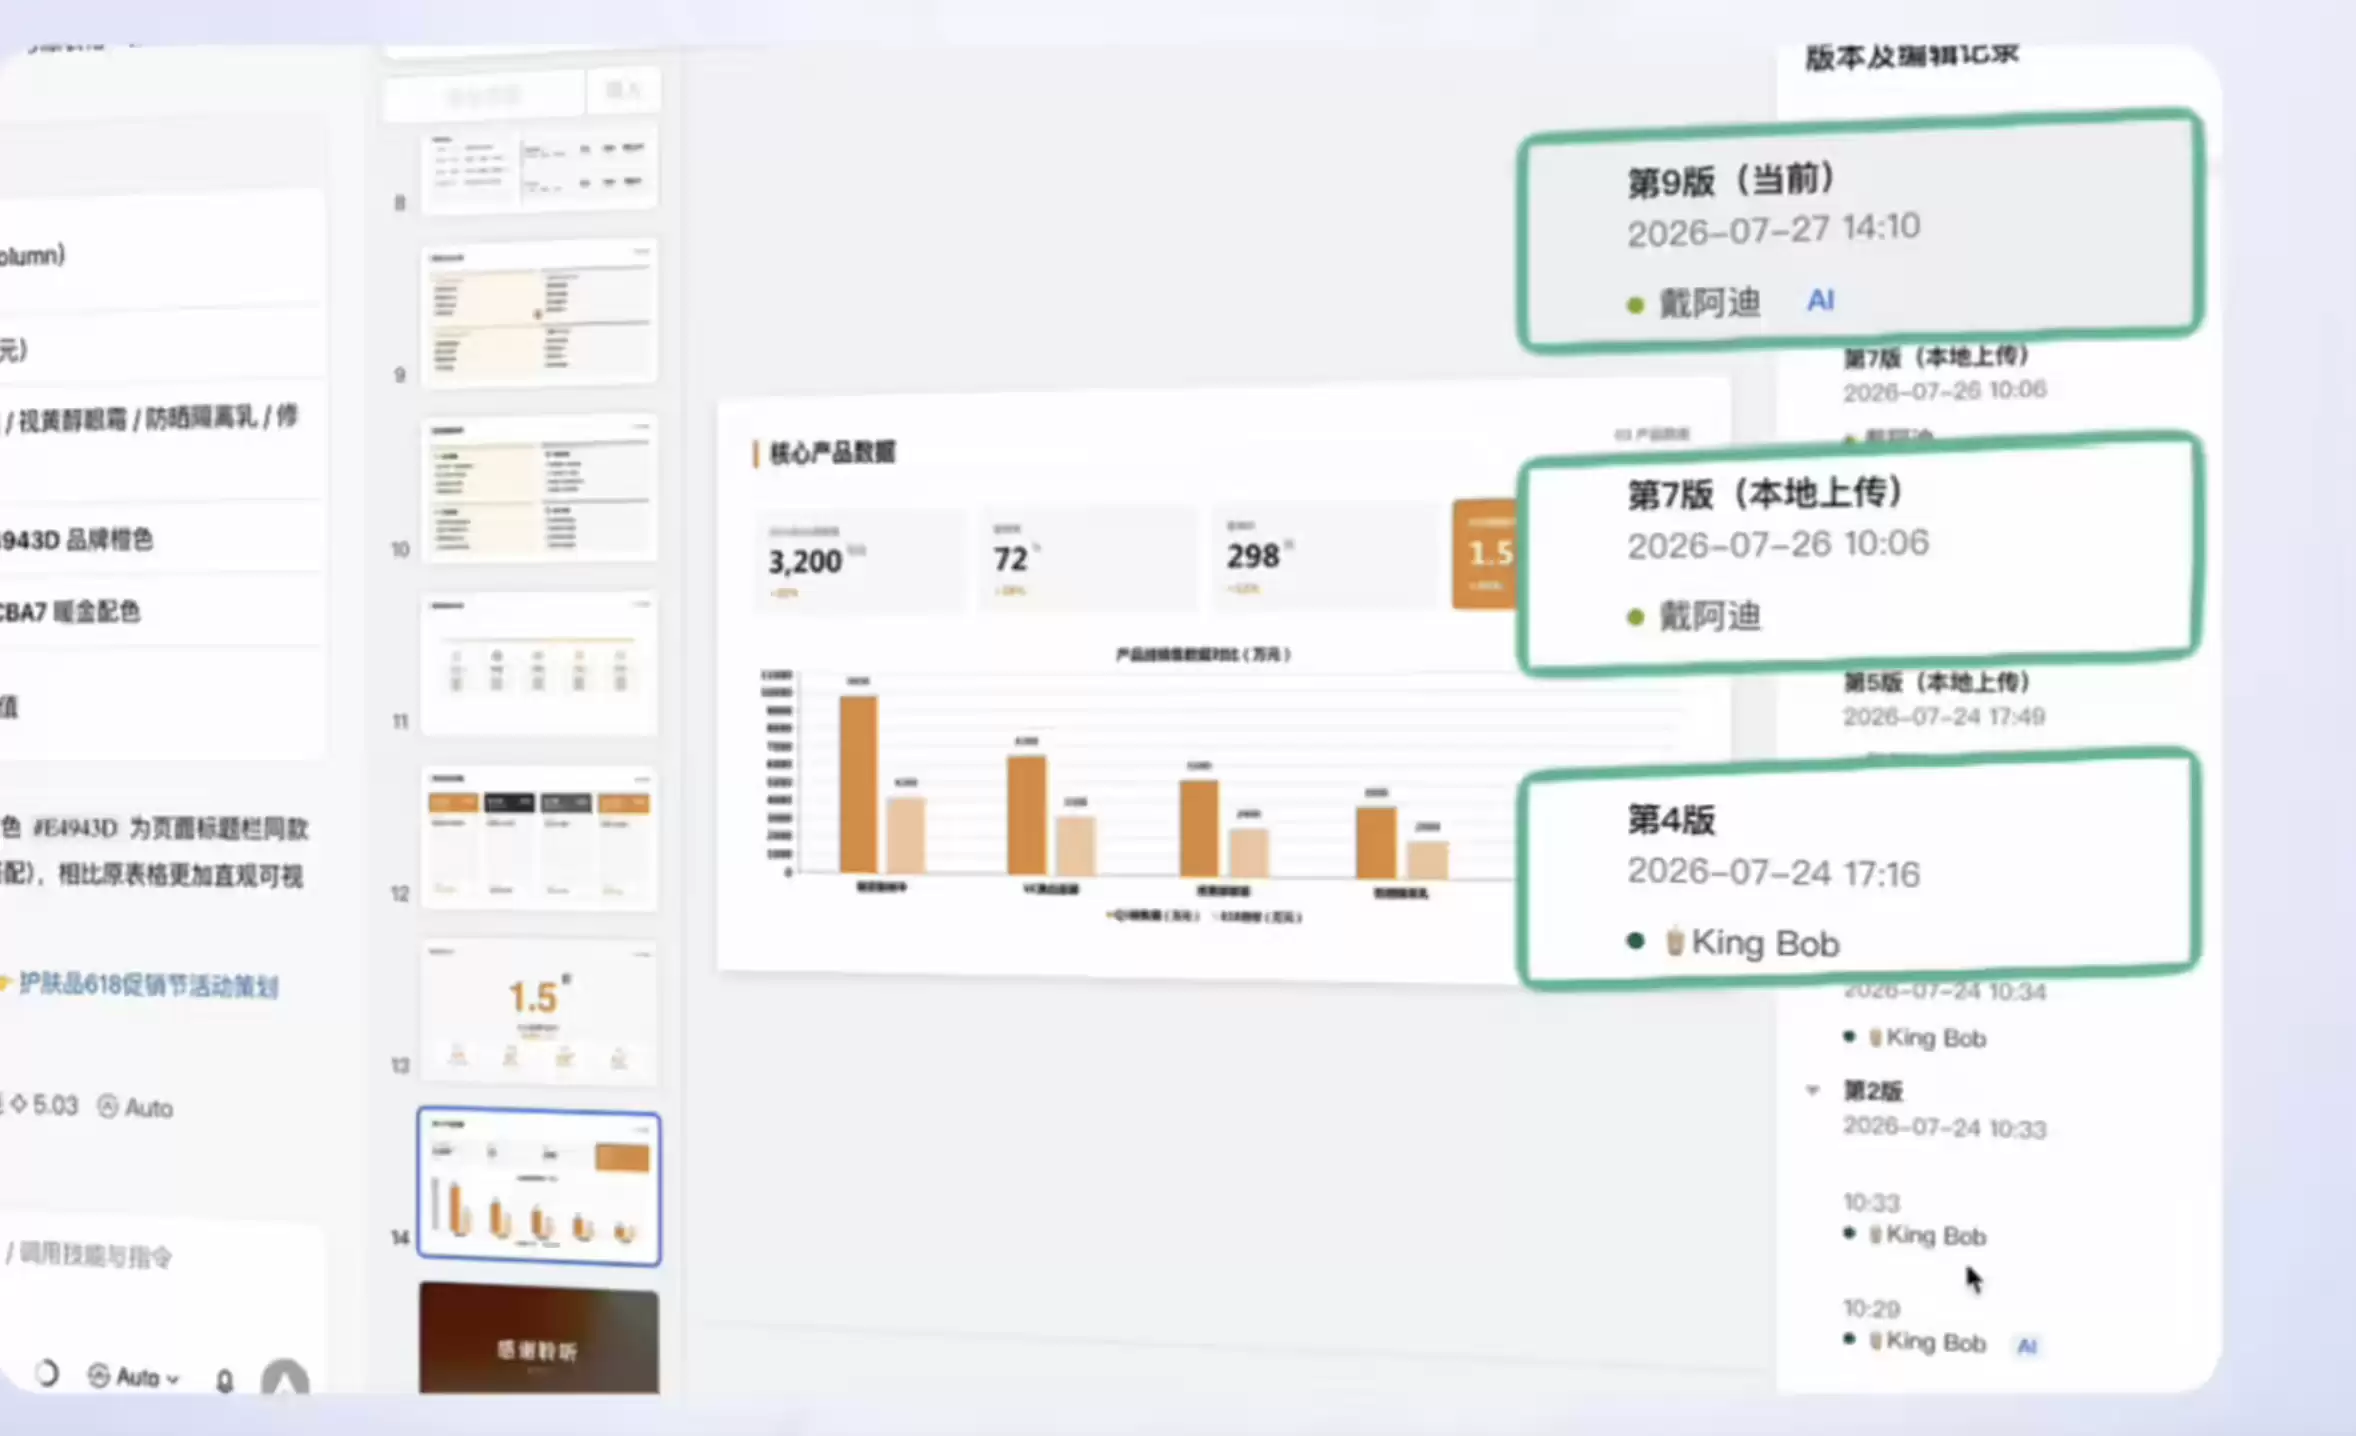Click the 2026-07-24 10:33 timestamp under 第2版
Screen dimensions: 2356x1436
(x=1944, y=1128)
